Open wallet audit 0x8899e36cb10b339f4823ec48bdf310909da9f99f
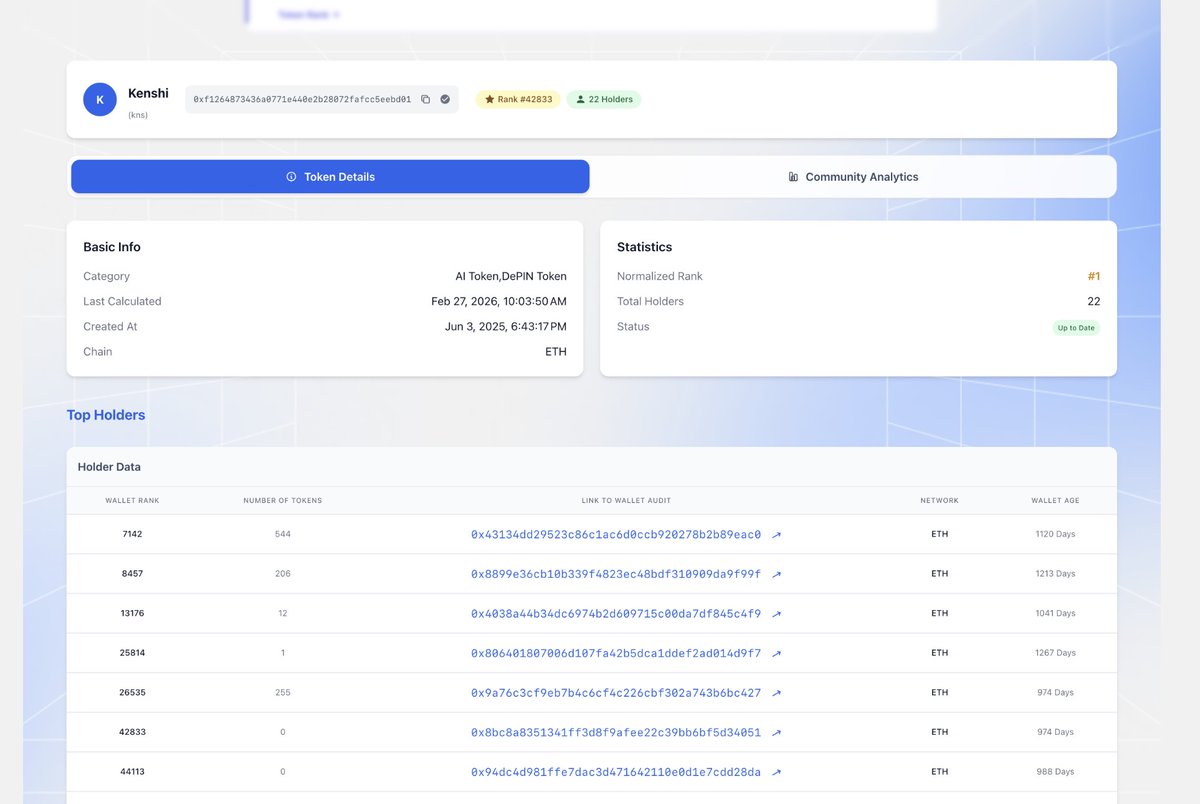1200x804 pixels. tap(616, 574)
